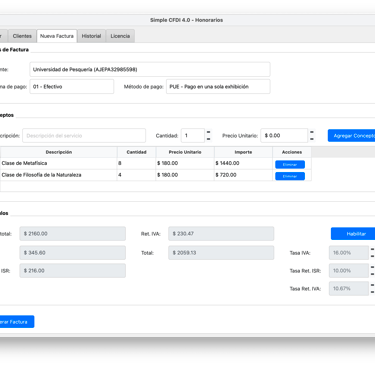Decrease Cantidad with the down arrow

click(x=208, y=139)
